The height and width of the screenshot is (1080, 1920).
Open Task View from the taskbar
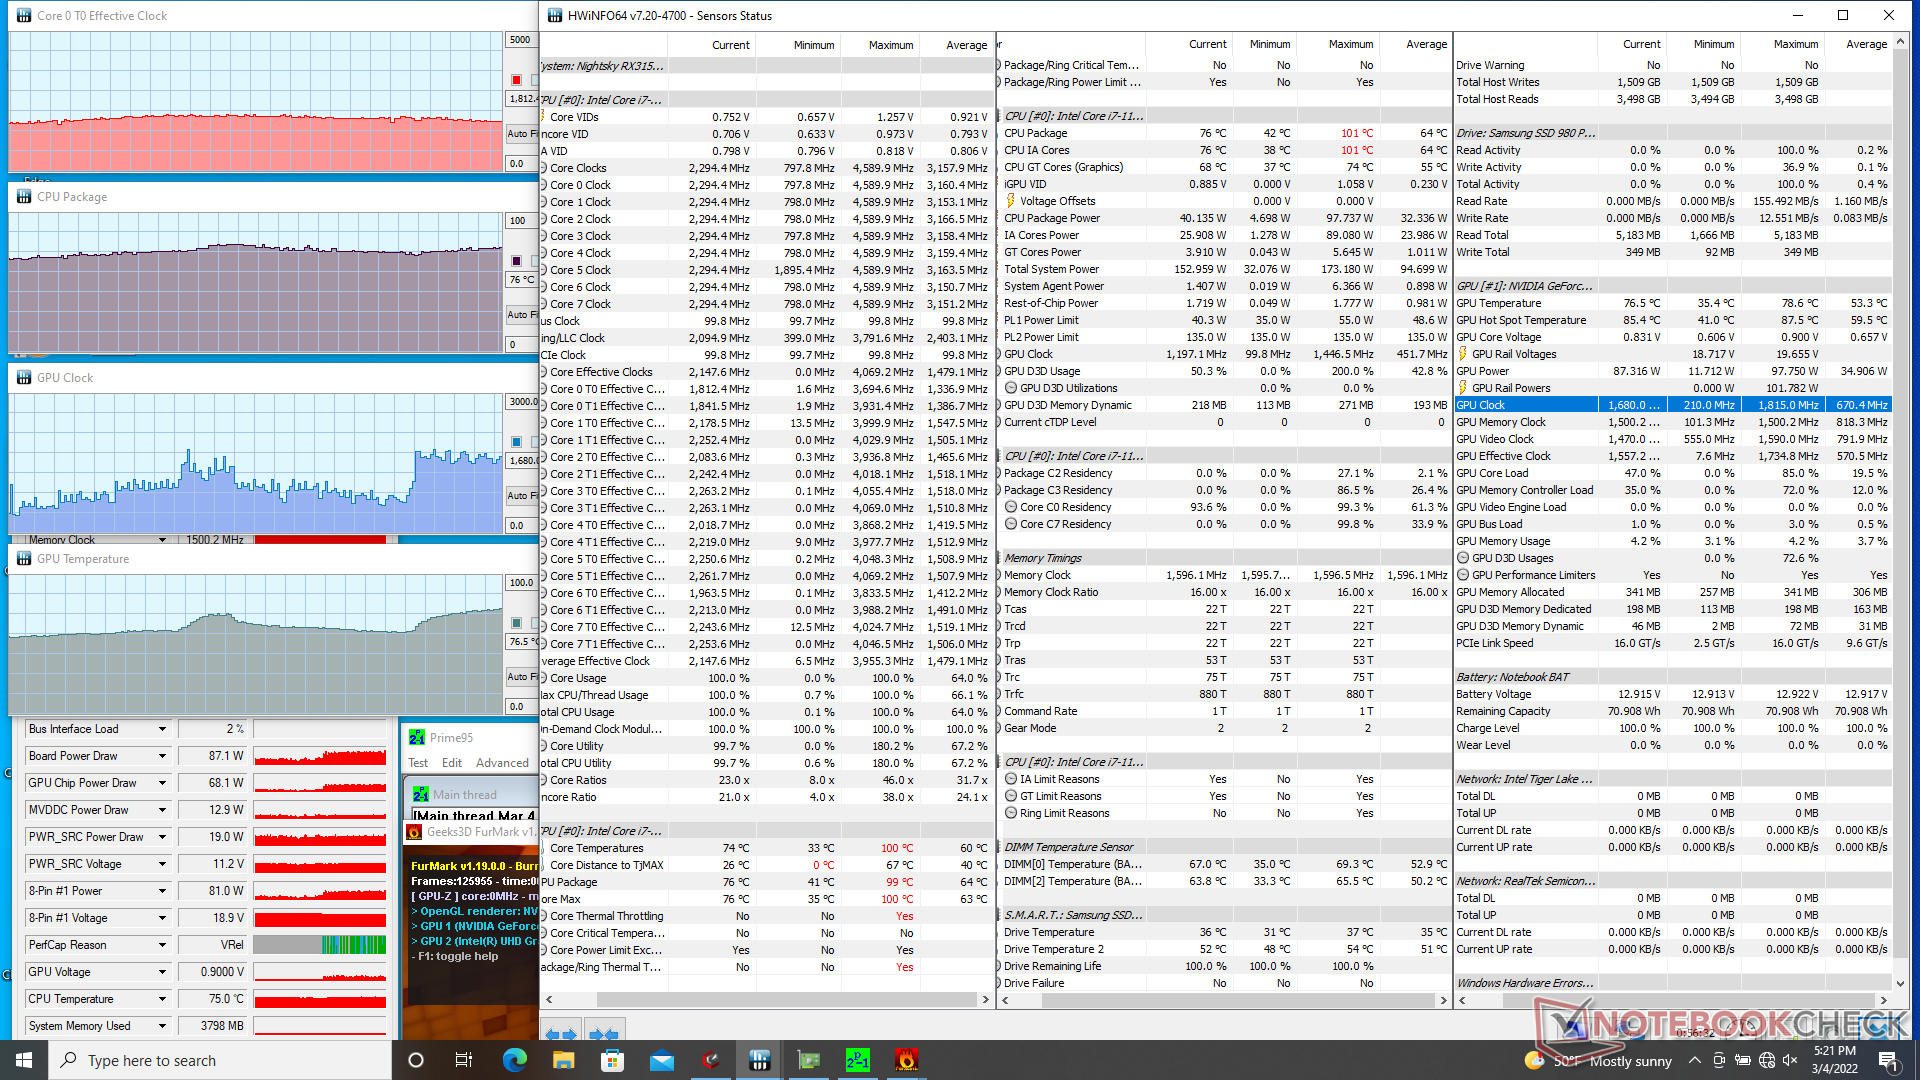[x=464, y=1060]
